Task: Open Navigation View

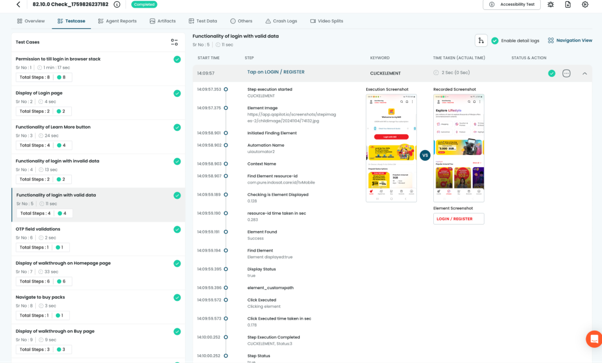Action: (x=570, y=40)
